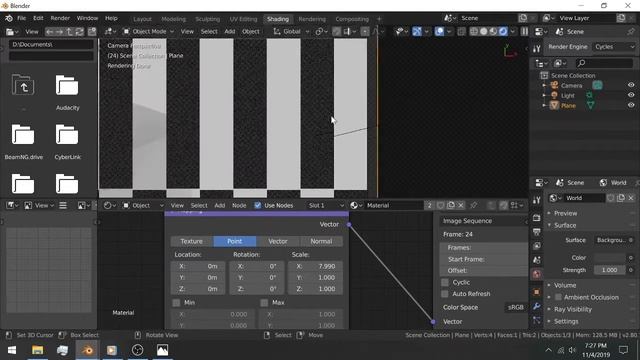Open the parent folder thumbnail

tap(23, 85)
